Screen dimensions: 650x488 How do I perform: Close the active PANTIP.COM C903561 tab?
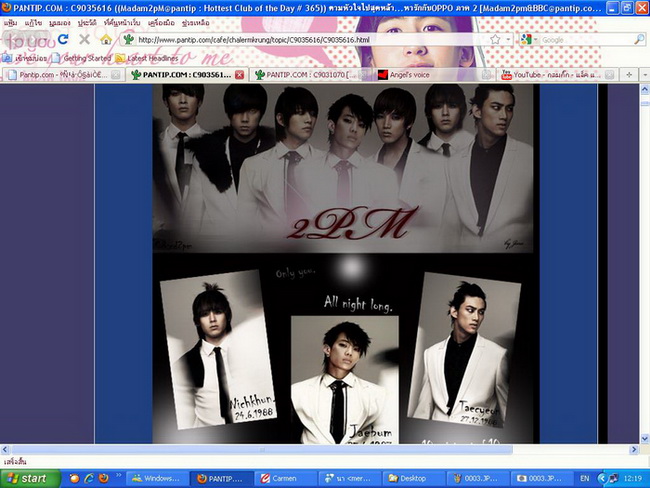(x=239, y=75)
